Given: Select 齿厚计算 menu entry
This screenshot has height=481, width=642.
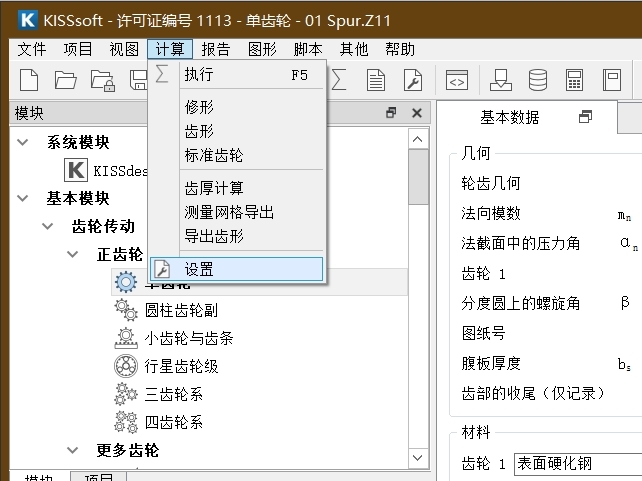Looking at the screenshot, I should pos(214,188).
